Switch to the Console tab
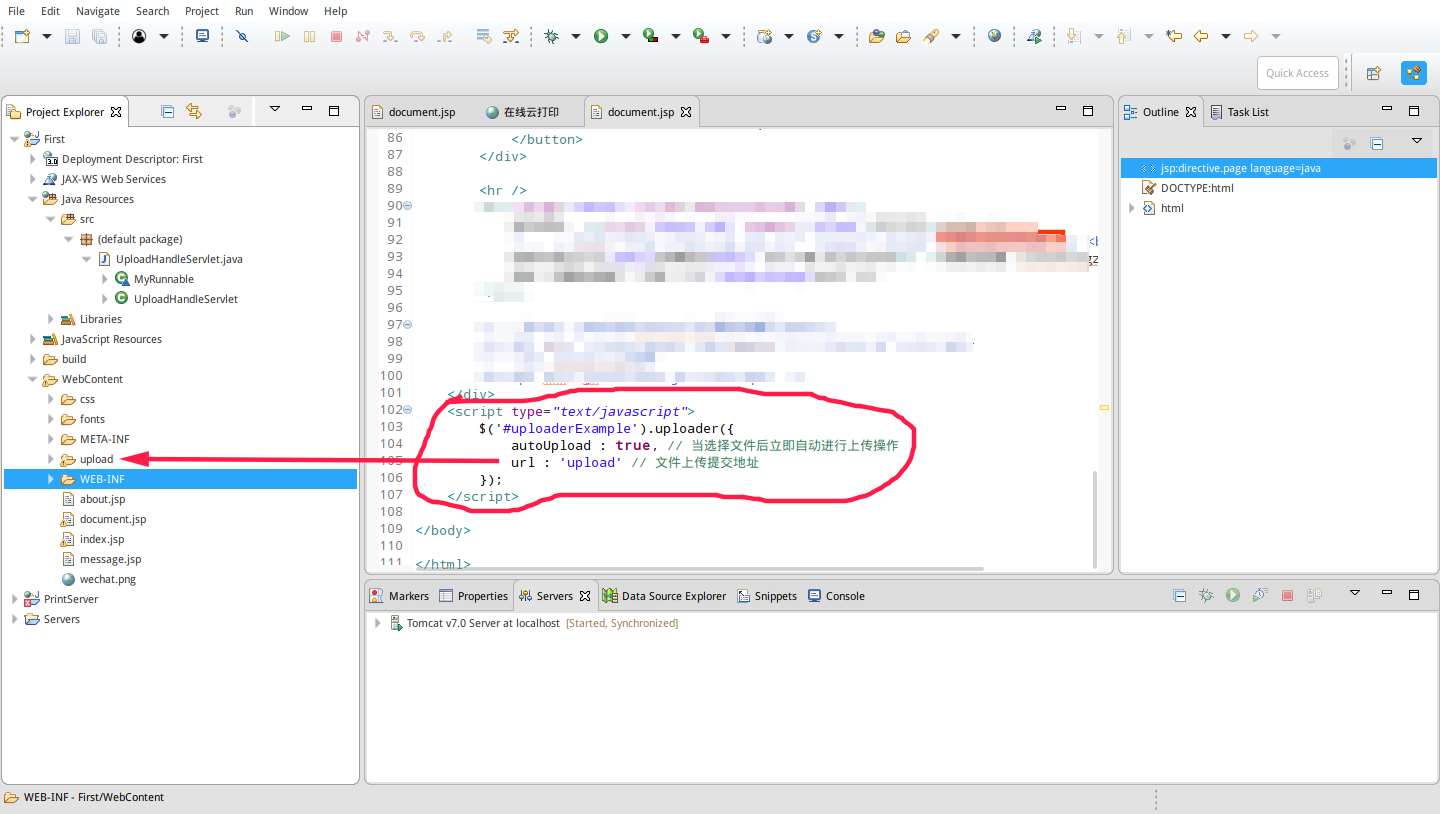The width and height of the screenshot is (1440, 814). point(836,596)
